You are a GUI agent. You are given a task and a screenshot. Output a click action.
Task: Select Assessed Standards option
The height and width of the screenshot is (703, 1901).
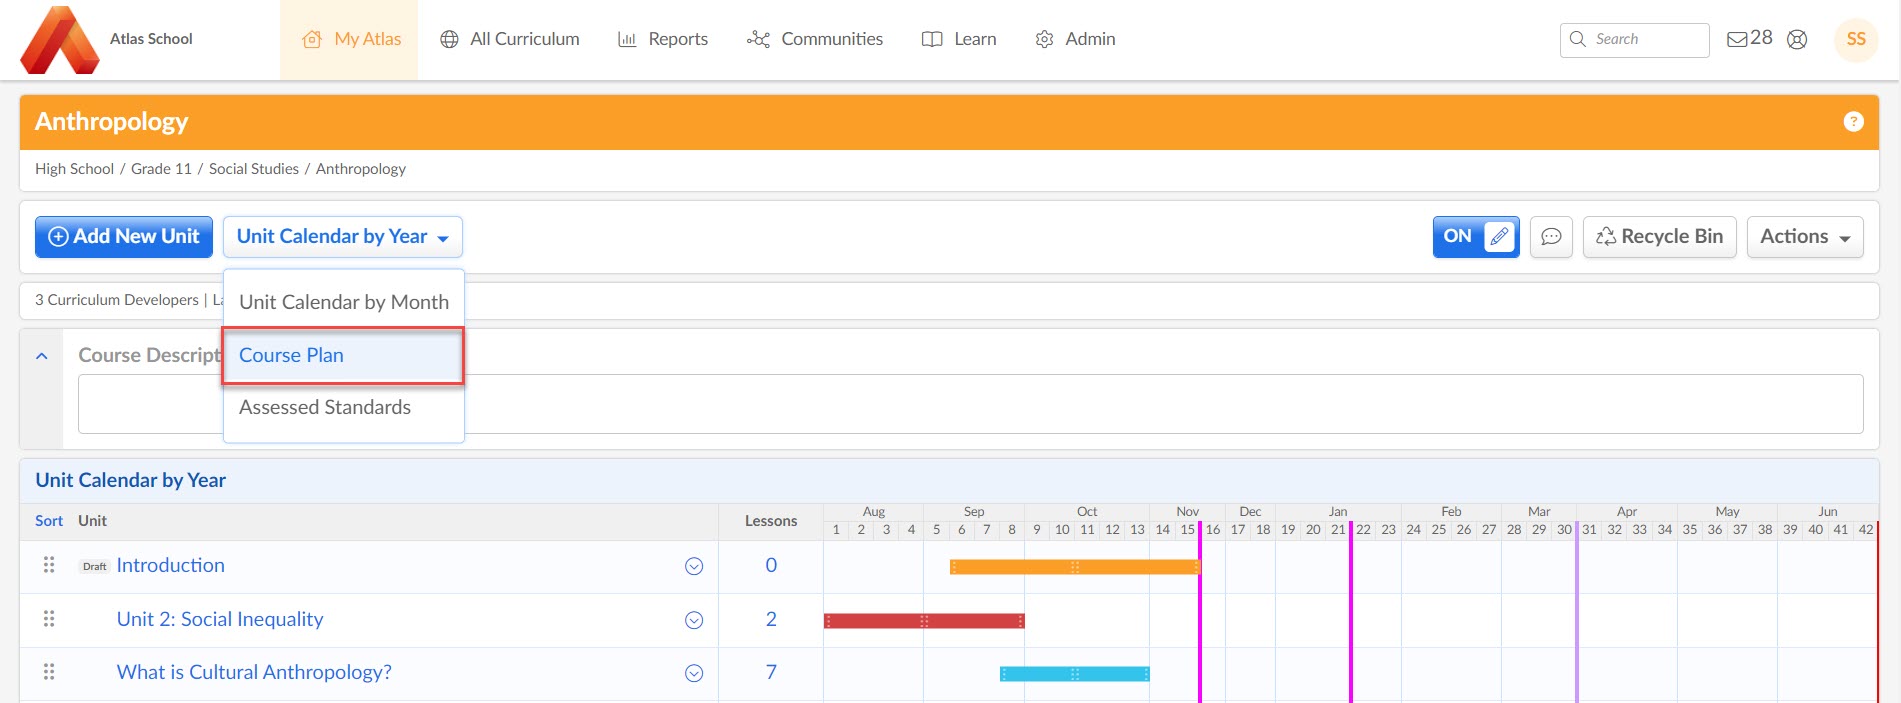(344, 407)
